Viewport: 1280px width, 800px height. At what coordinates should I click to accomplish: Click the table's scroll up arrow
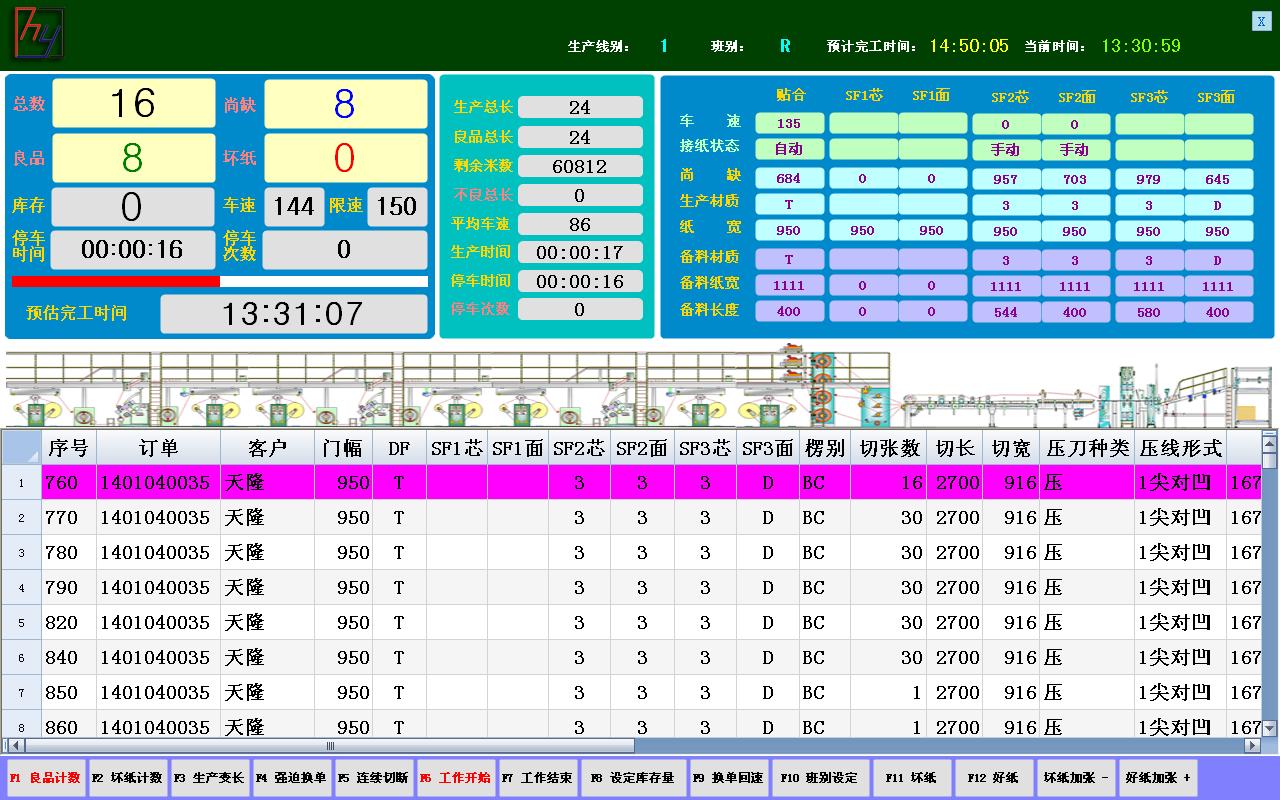point(1269,439)
